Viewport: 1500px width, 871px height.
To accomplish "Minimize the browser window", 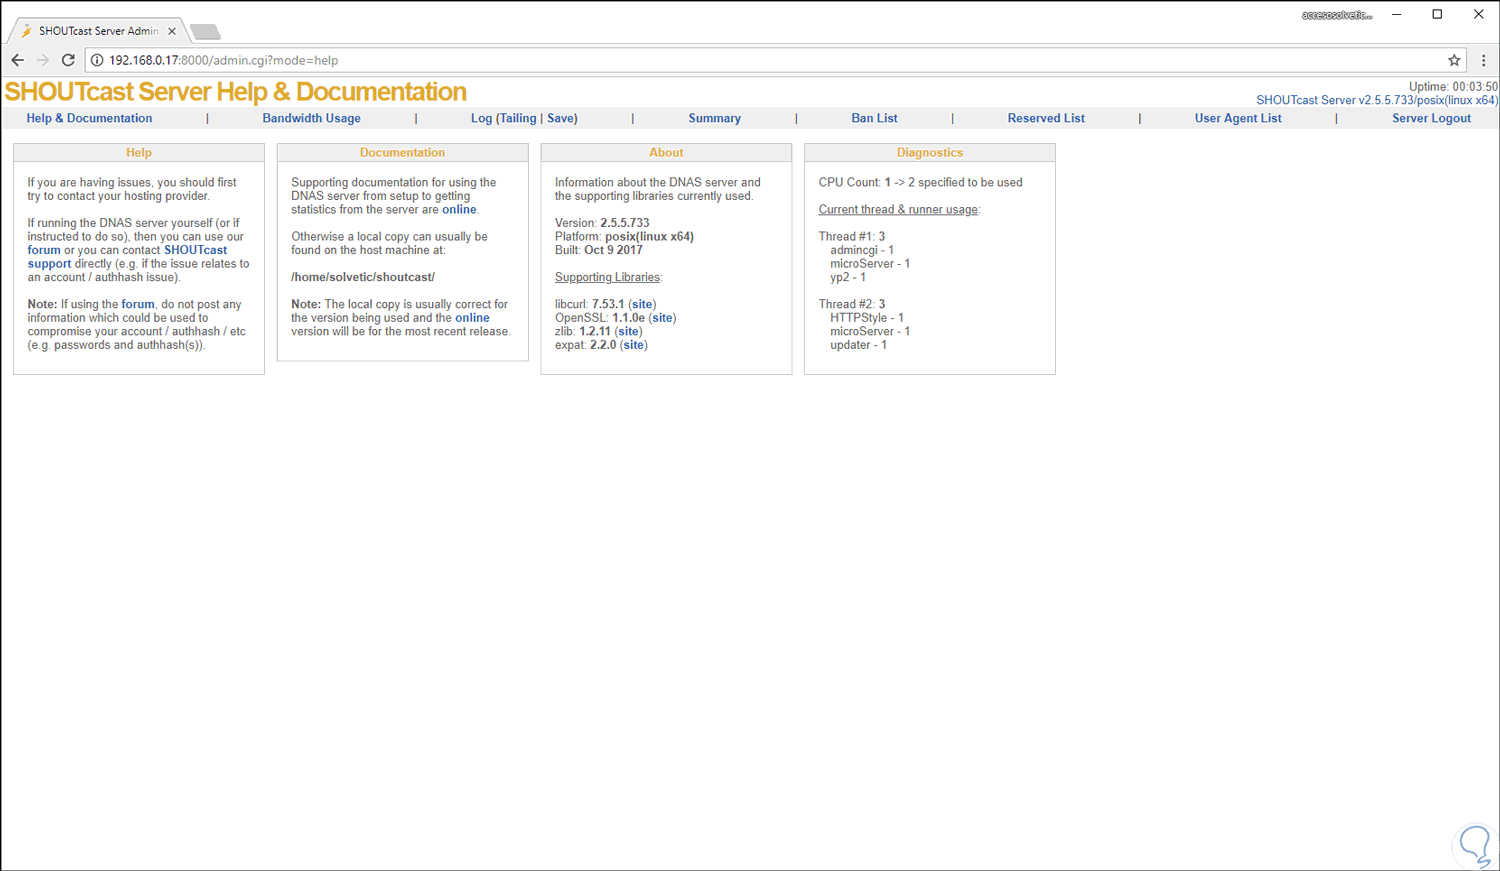I will (x=1397, y=14).
